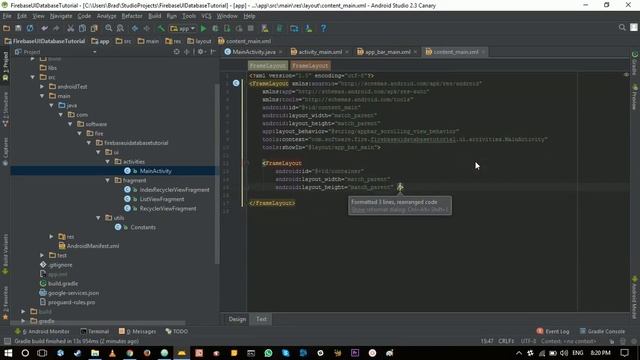Viewport: 640px width, 360px height.
Task: Switch to the activity_main.xml tab
Action: (320, 52)
